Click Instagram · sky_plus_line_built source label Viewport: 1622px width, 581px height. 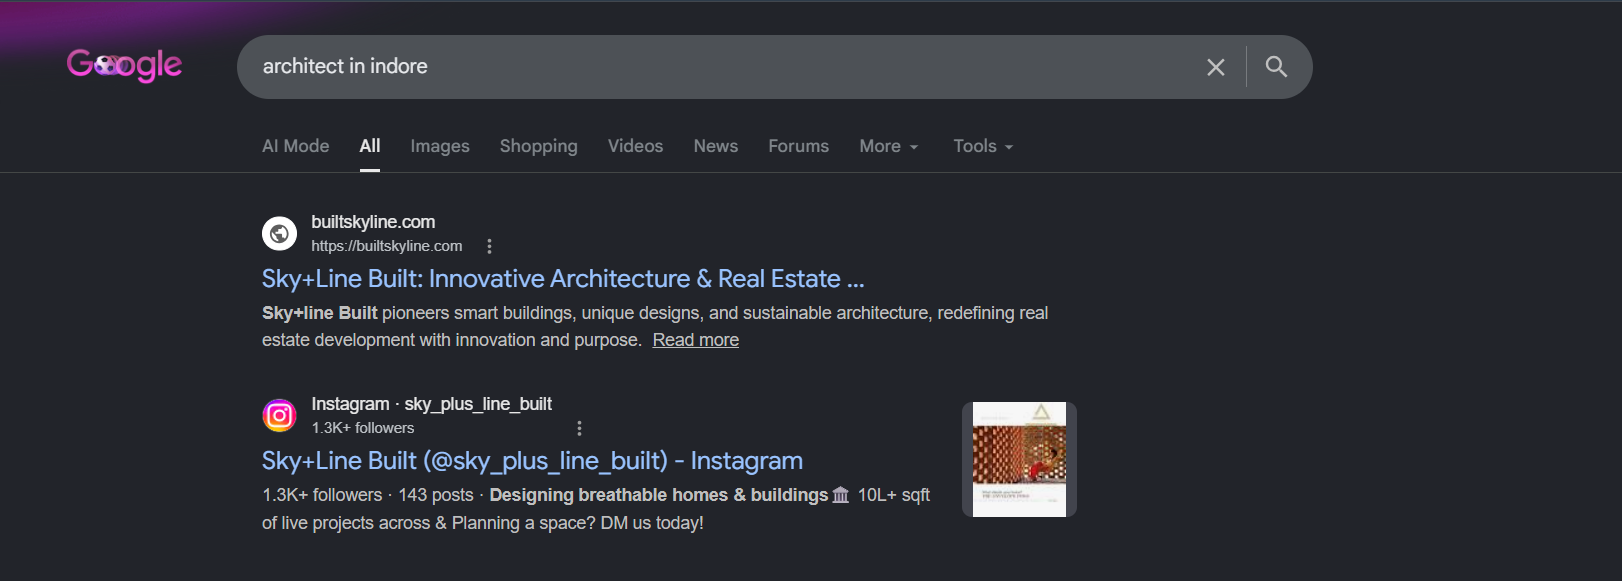[431, 404]
